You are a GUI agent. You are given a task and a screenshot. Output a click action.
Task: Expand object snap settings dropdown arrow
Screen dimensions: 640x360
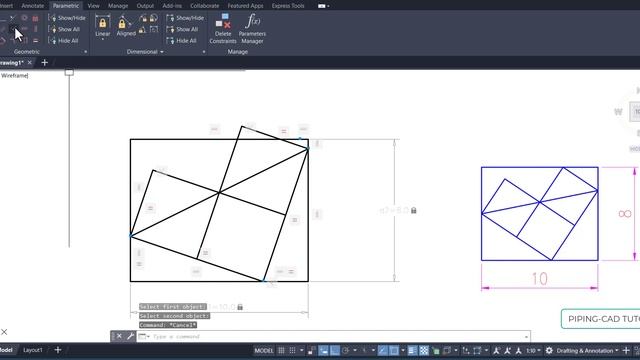(403, 350)
